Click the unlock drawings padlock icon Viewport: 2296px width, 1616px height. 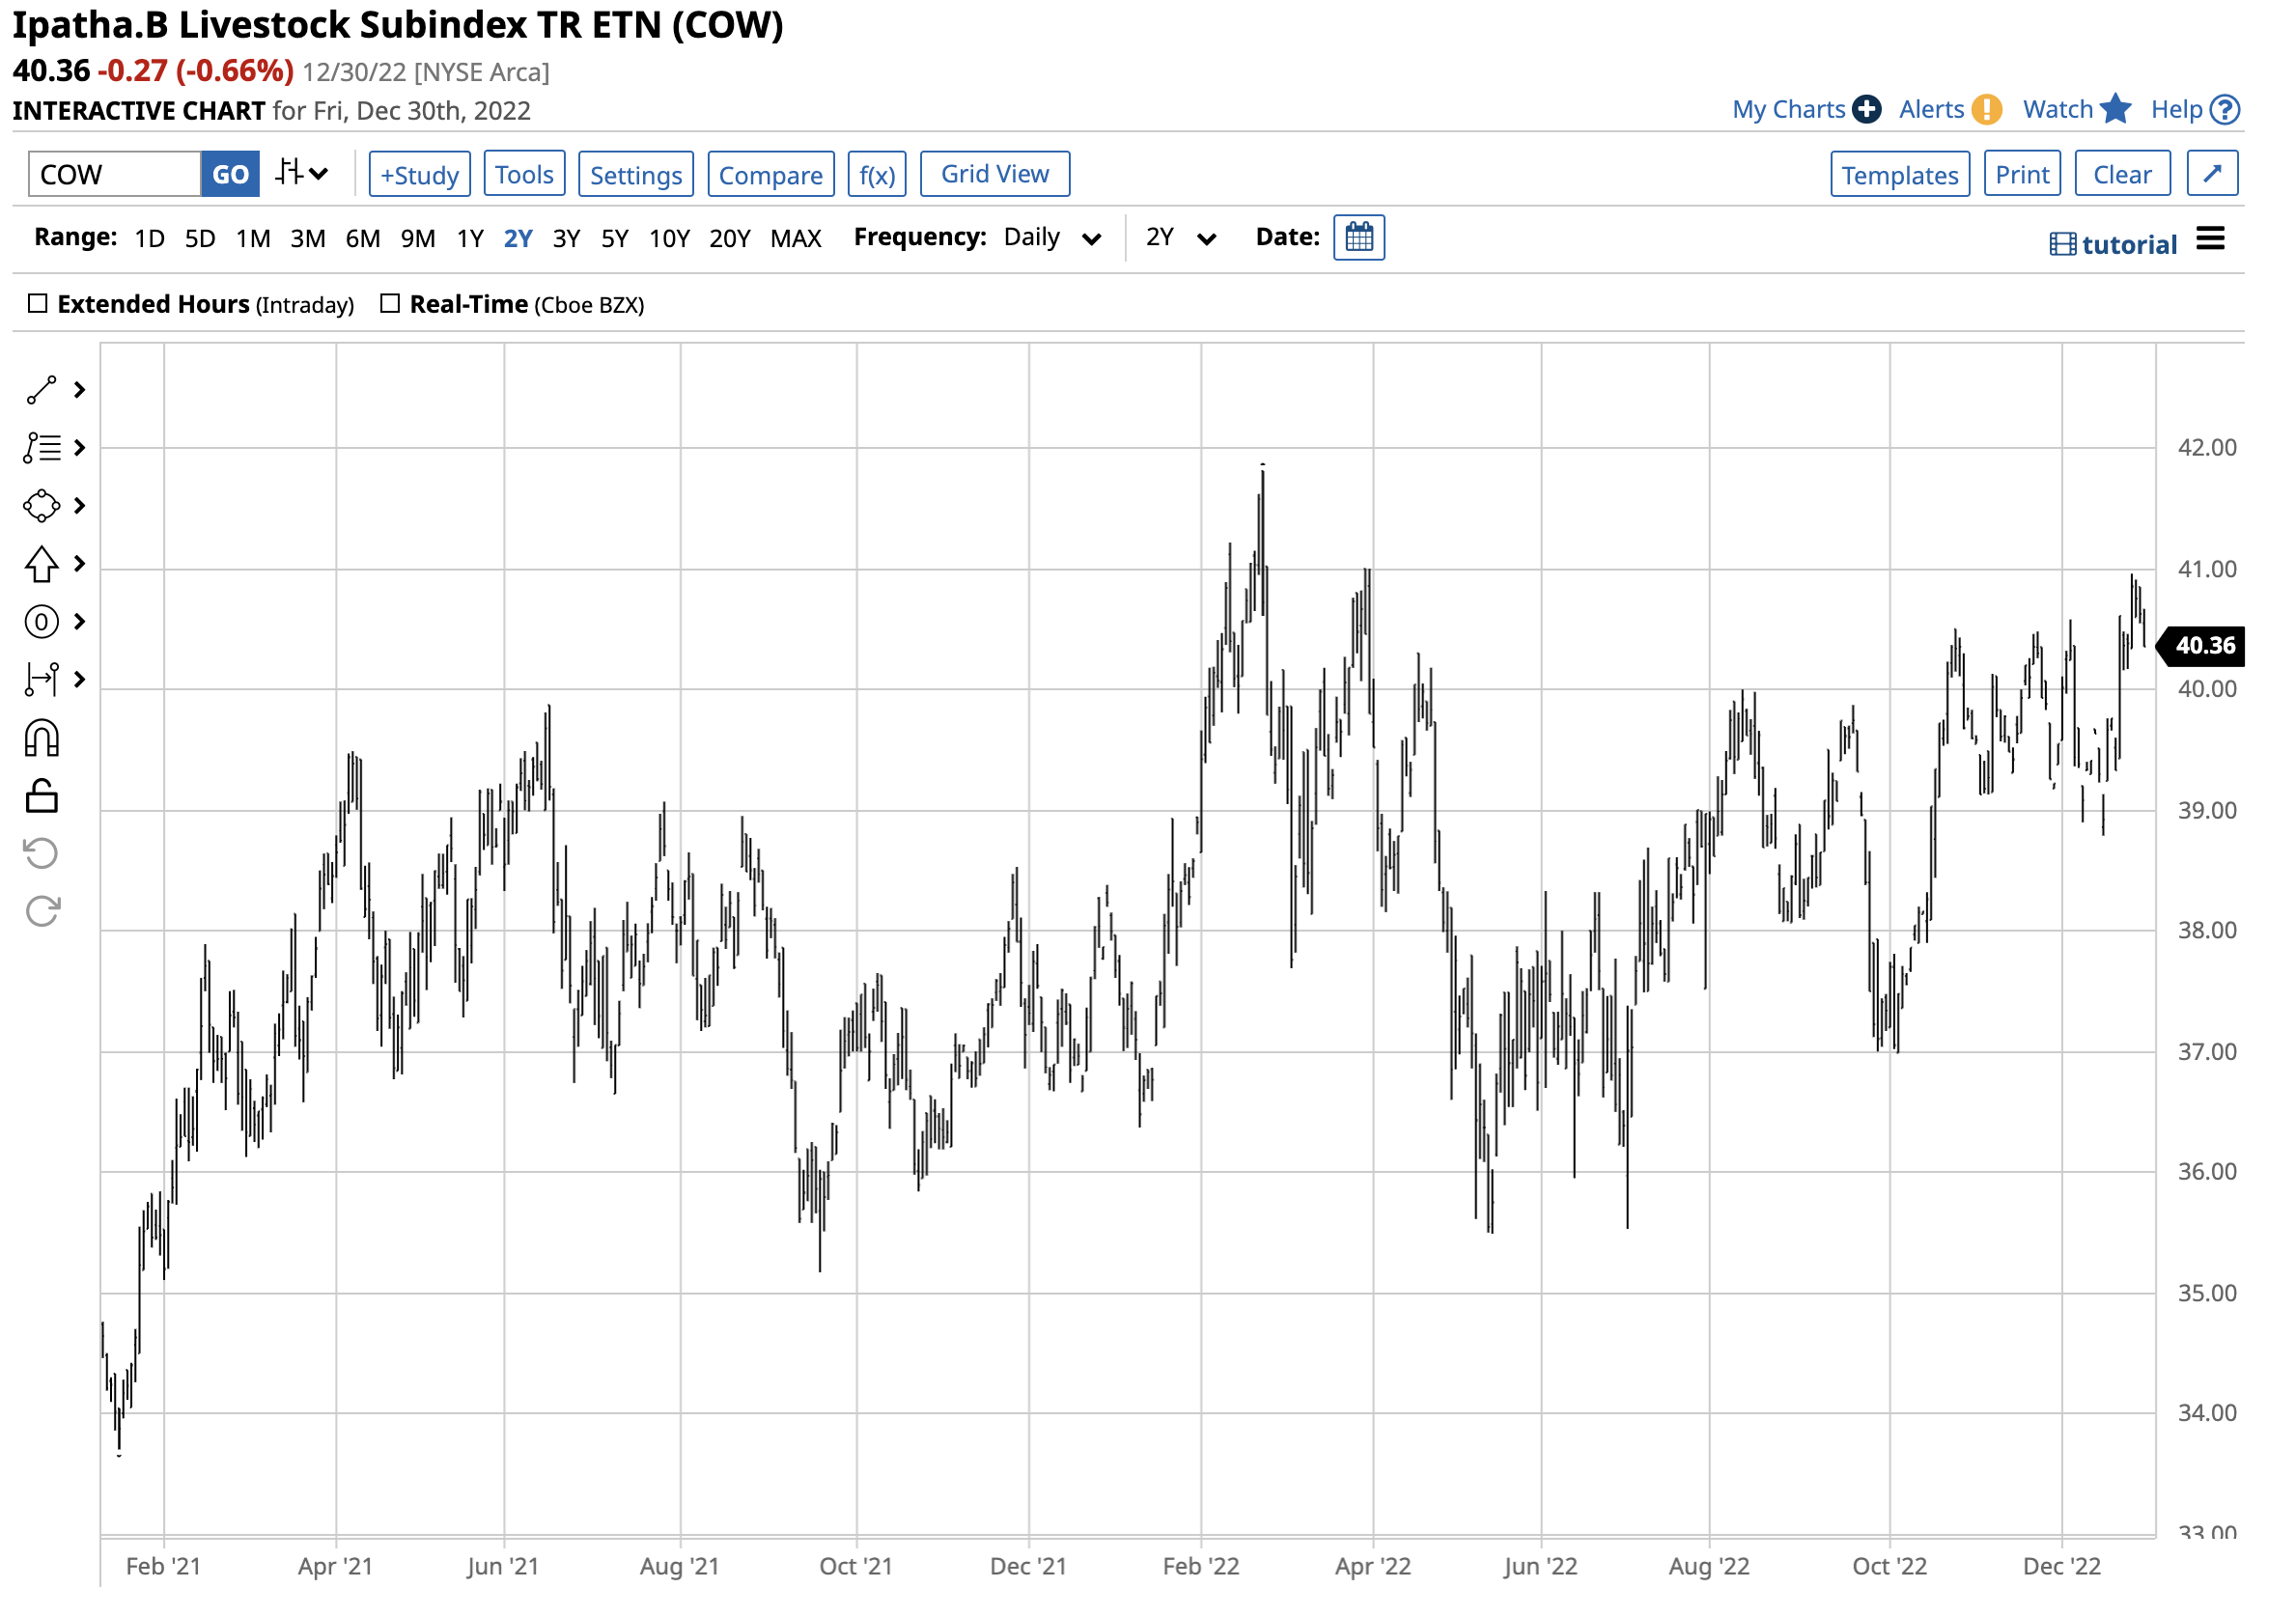(41, 797)
